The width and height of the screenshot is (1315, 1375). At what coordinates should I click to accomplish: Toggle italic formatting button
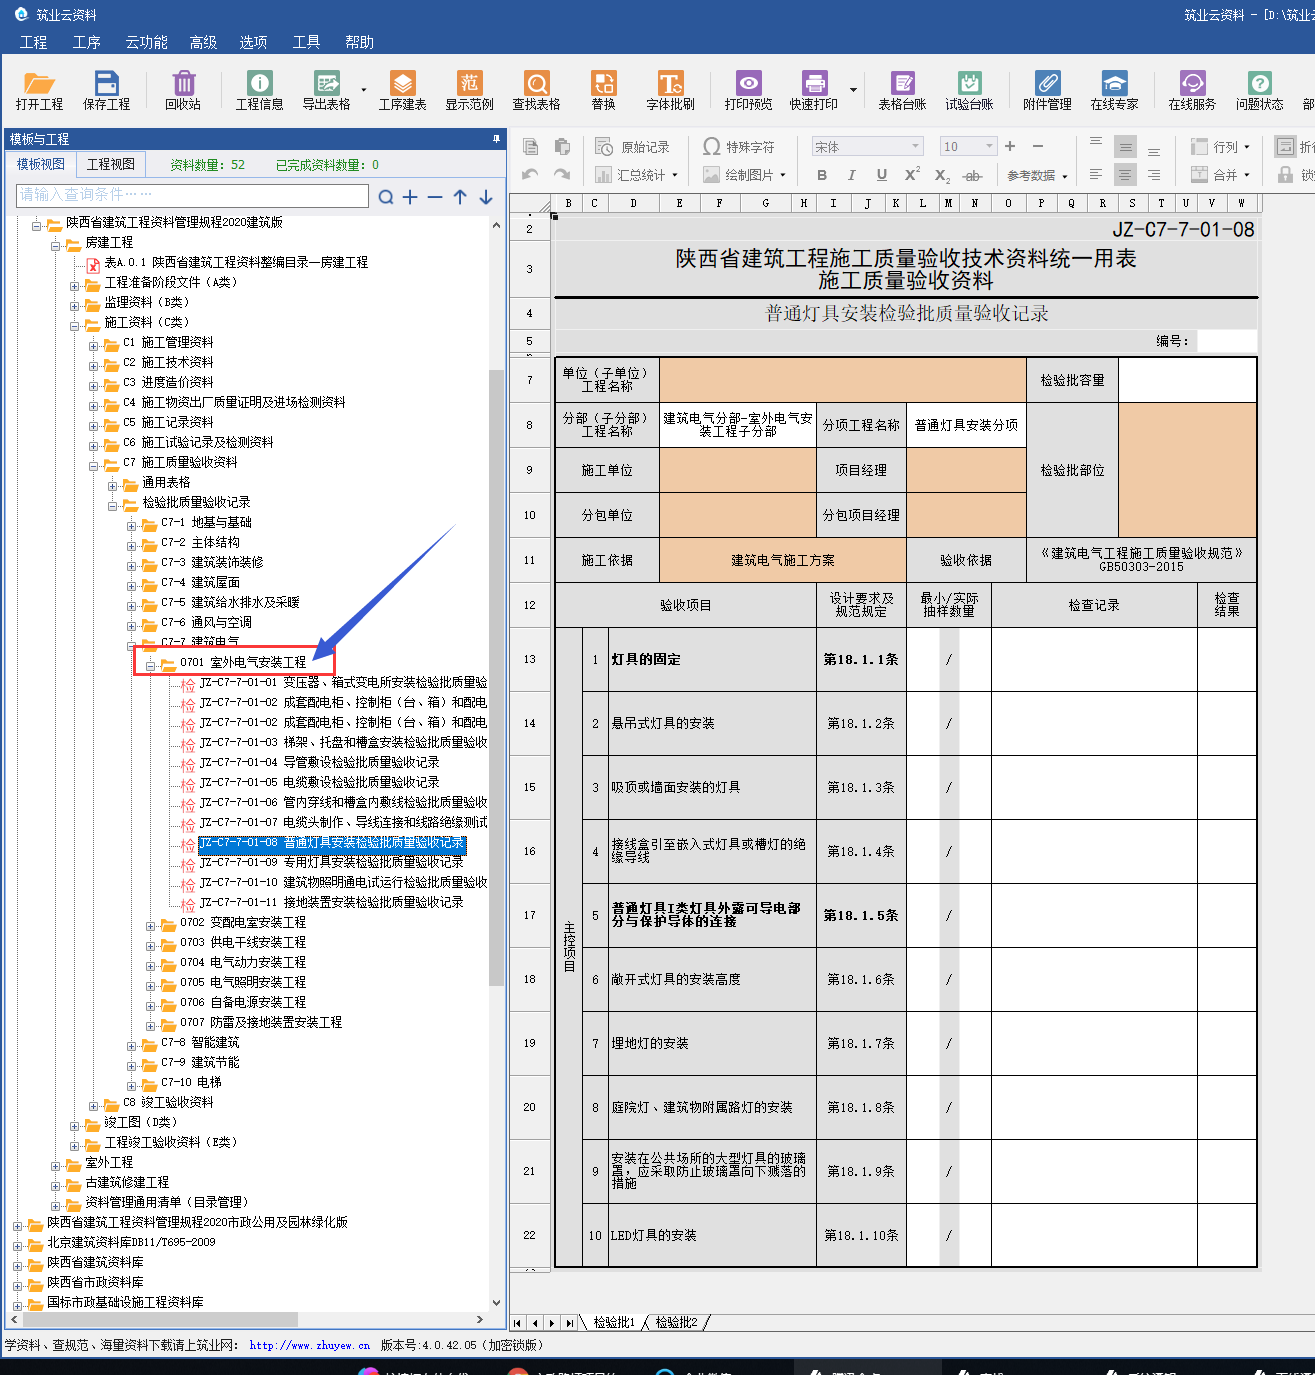851,175
